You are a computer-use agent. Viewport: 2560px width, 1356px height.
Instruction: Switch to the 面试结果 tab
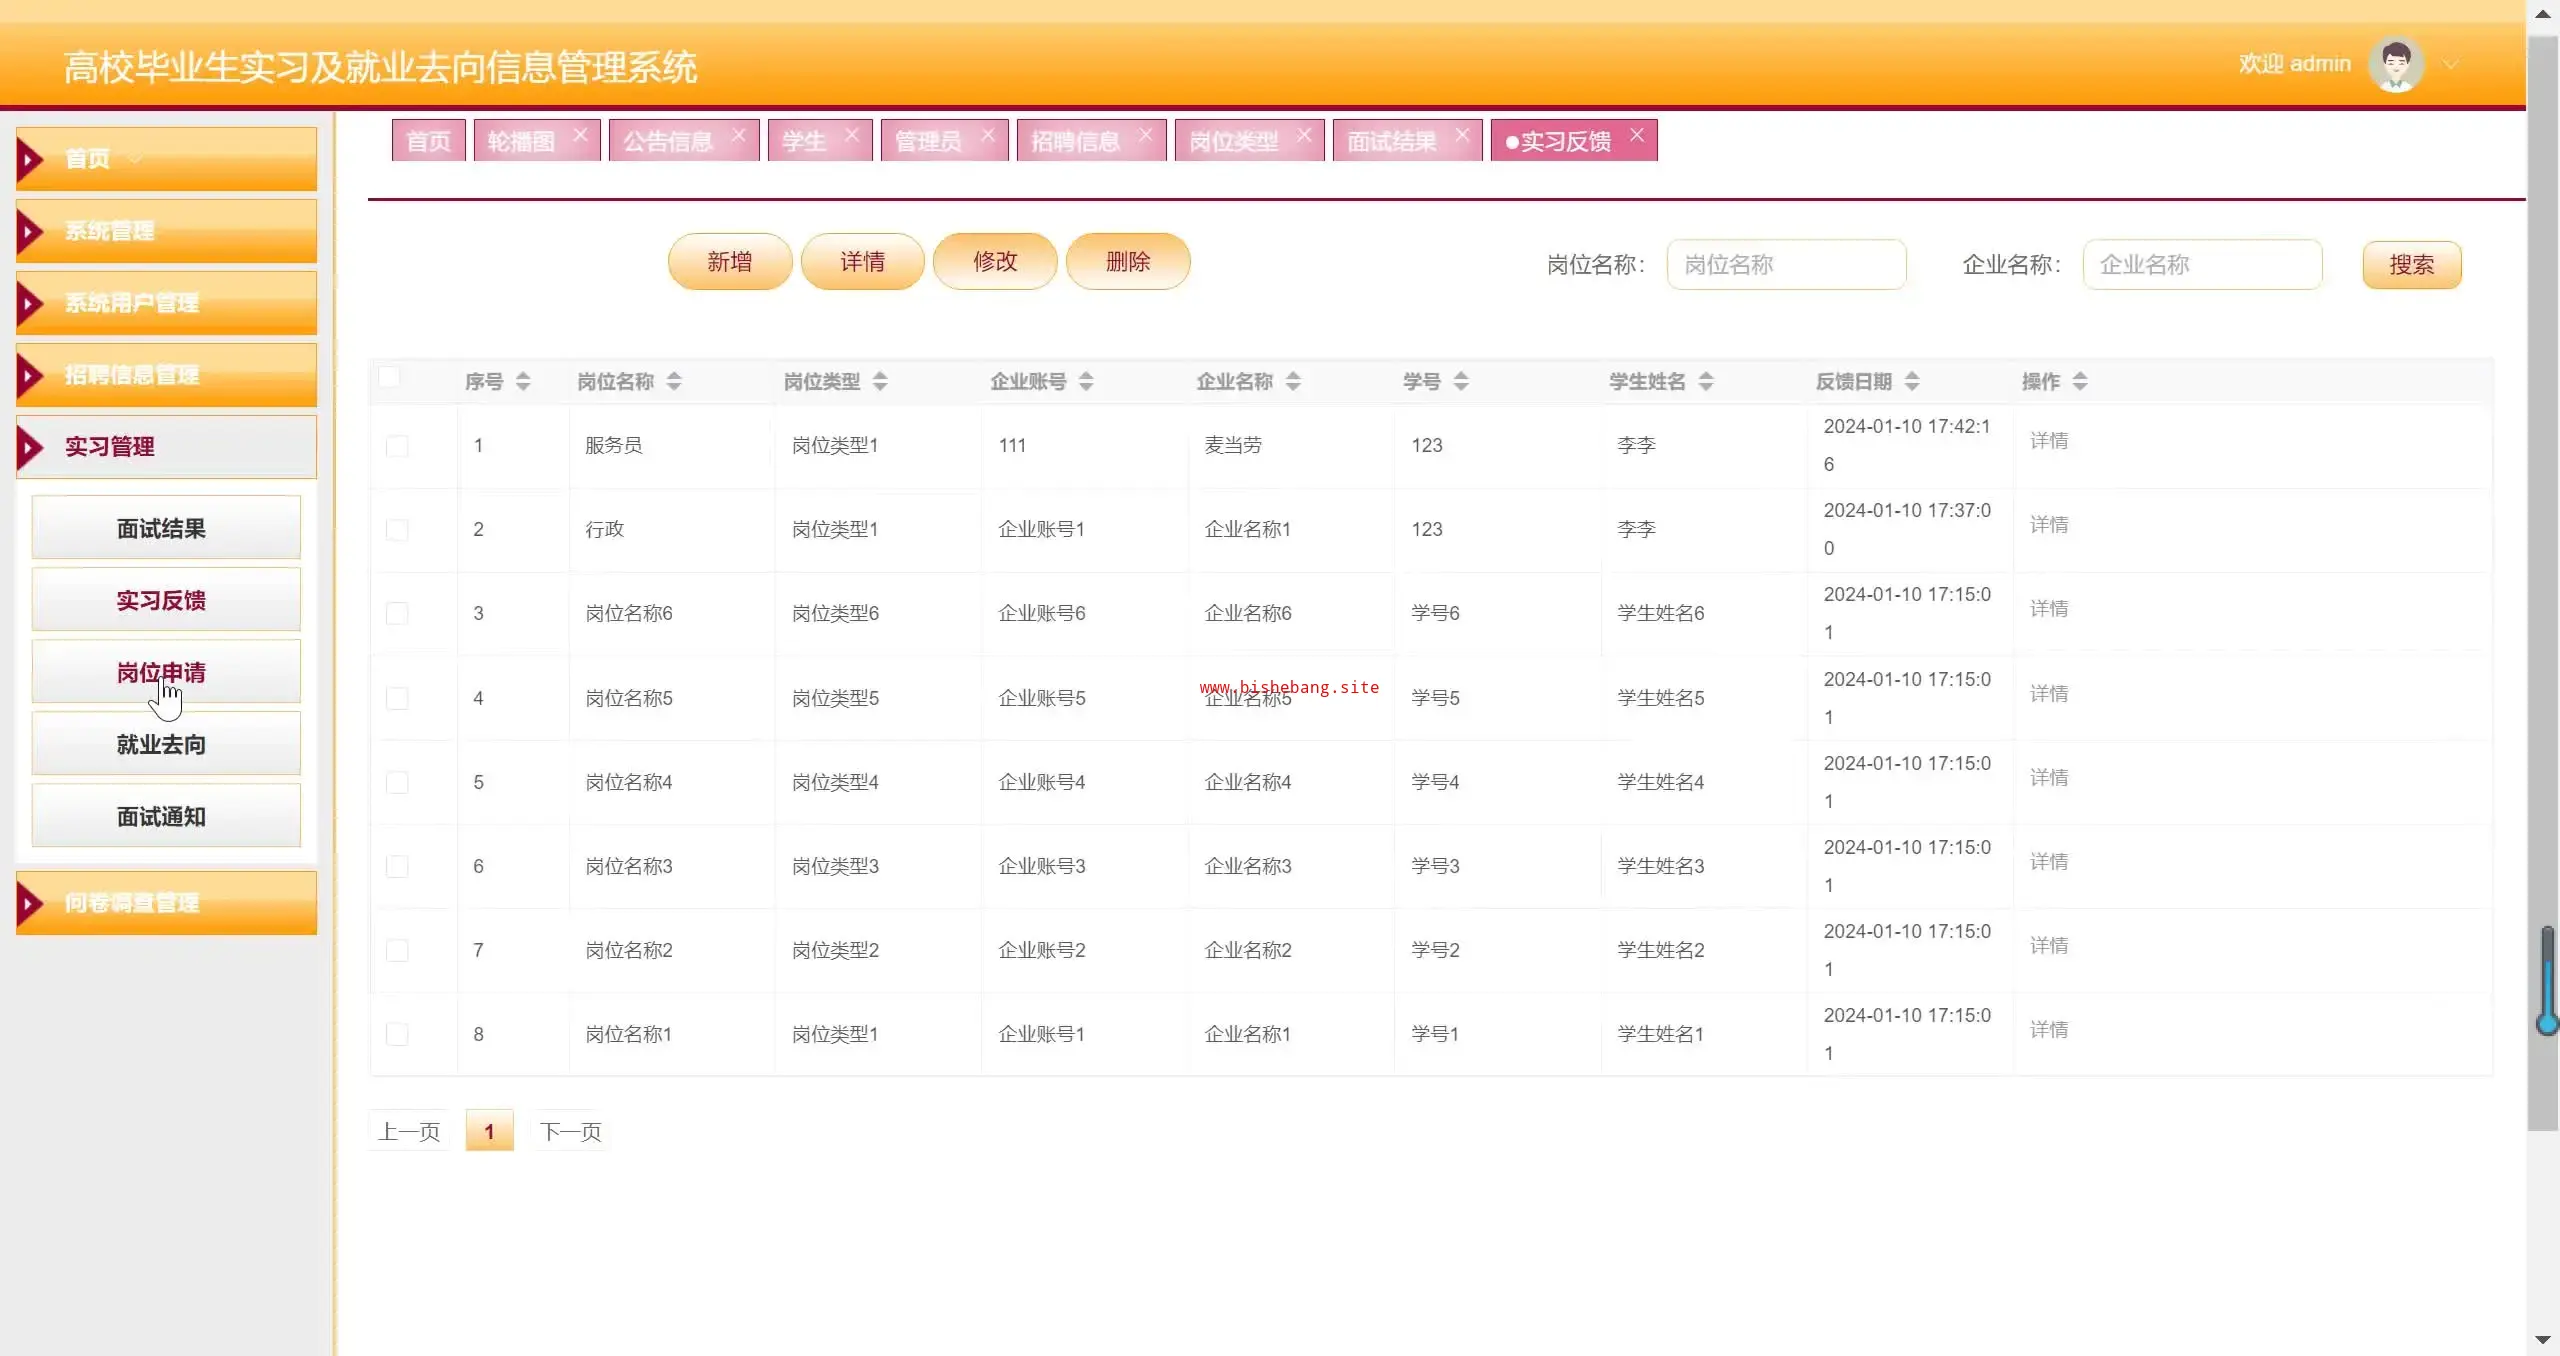pyautogui.click(x=1391, y=141)
